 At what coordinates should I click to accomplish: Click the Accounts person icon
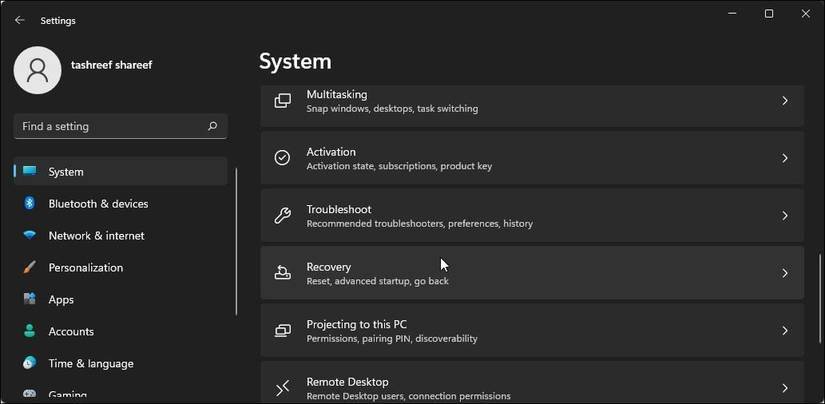30,332
